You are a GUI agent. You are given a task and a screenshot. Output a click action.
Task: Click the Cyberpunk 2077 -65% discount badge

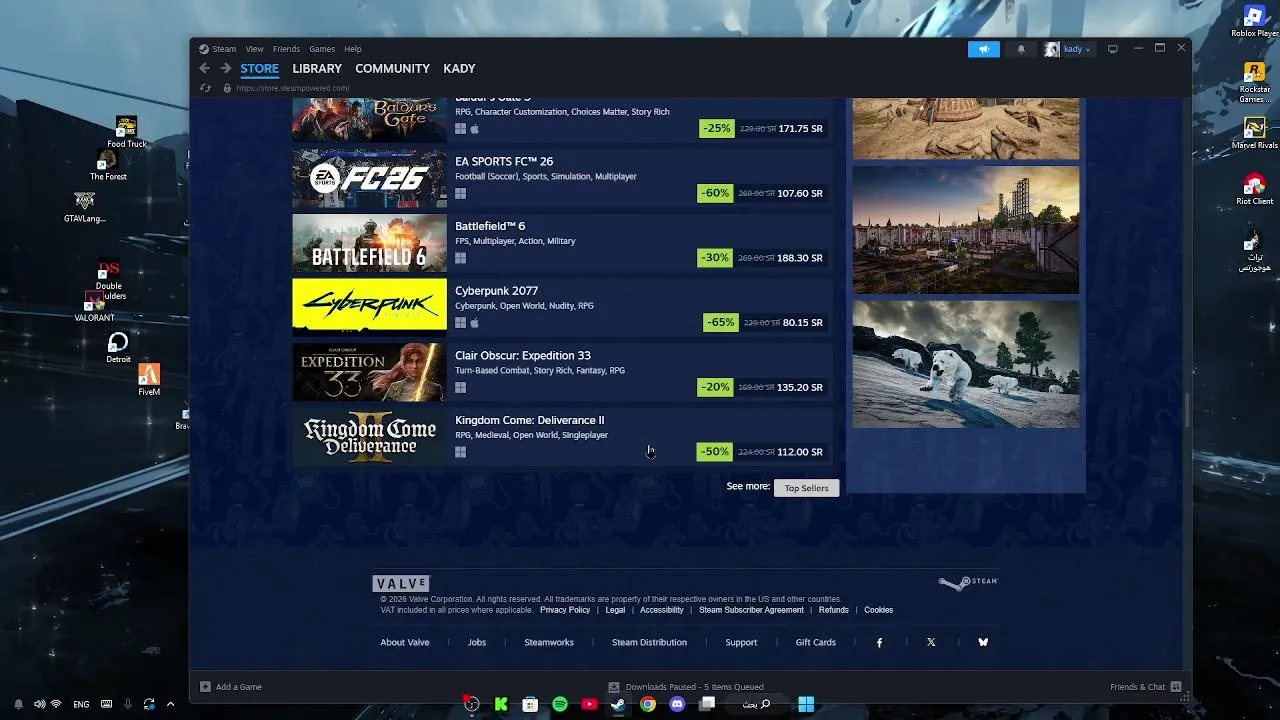pos(721,322)
